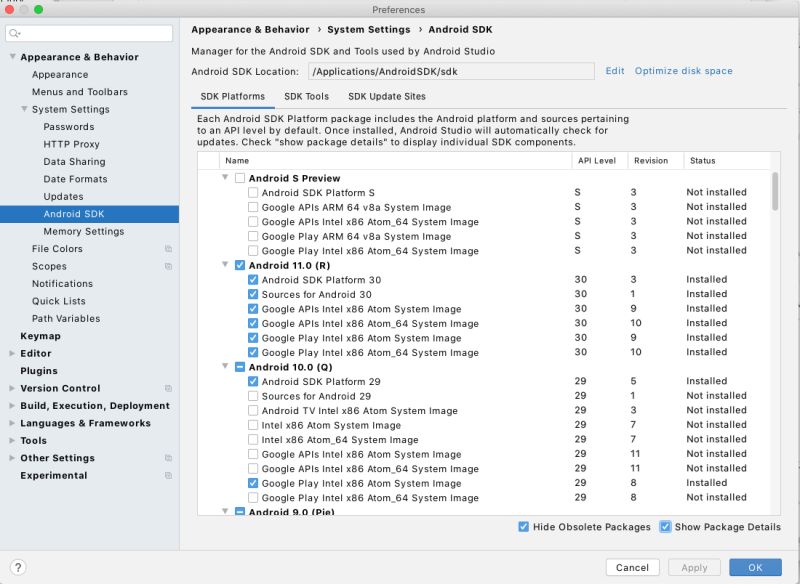
Task: Click System Settings in the breadcrumb
Action: pos(368,30)
